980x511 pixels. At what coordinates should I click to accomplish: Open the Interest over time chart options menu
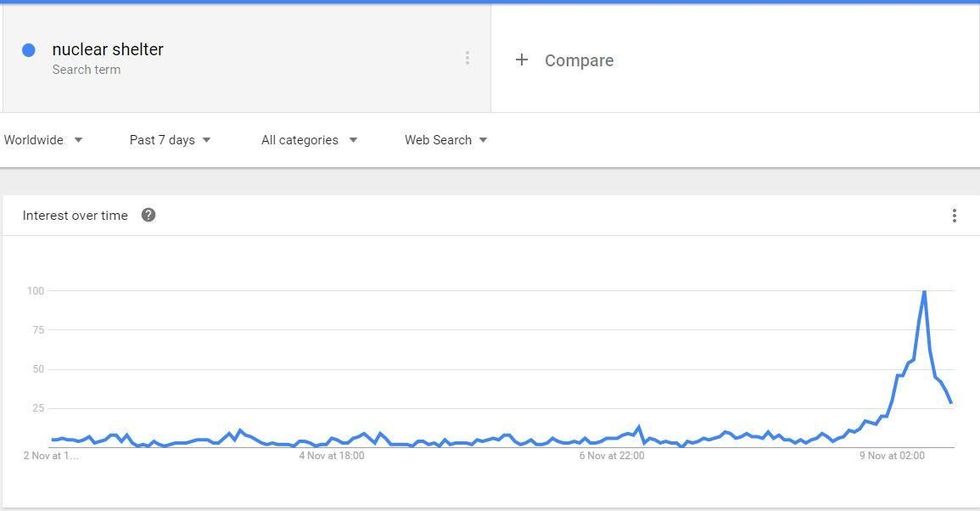tap(954, 216)
